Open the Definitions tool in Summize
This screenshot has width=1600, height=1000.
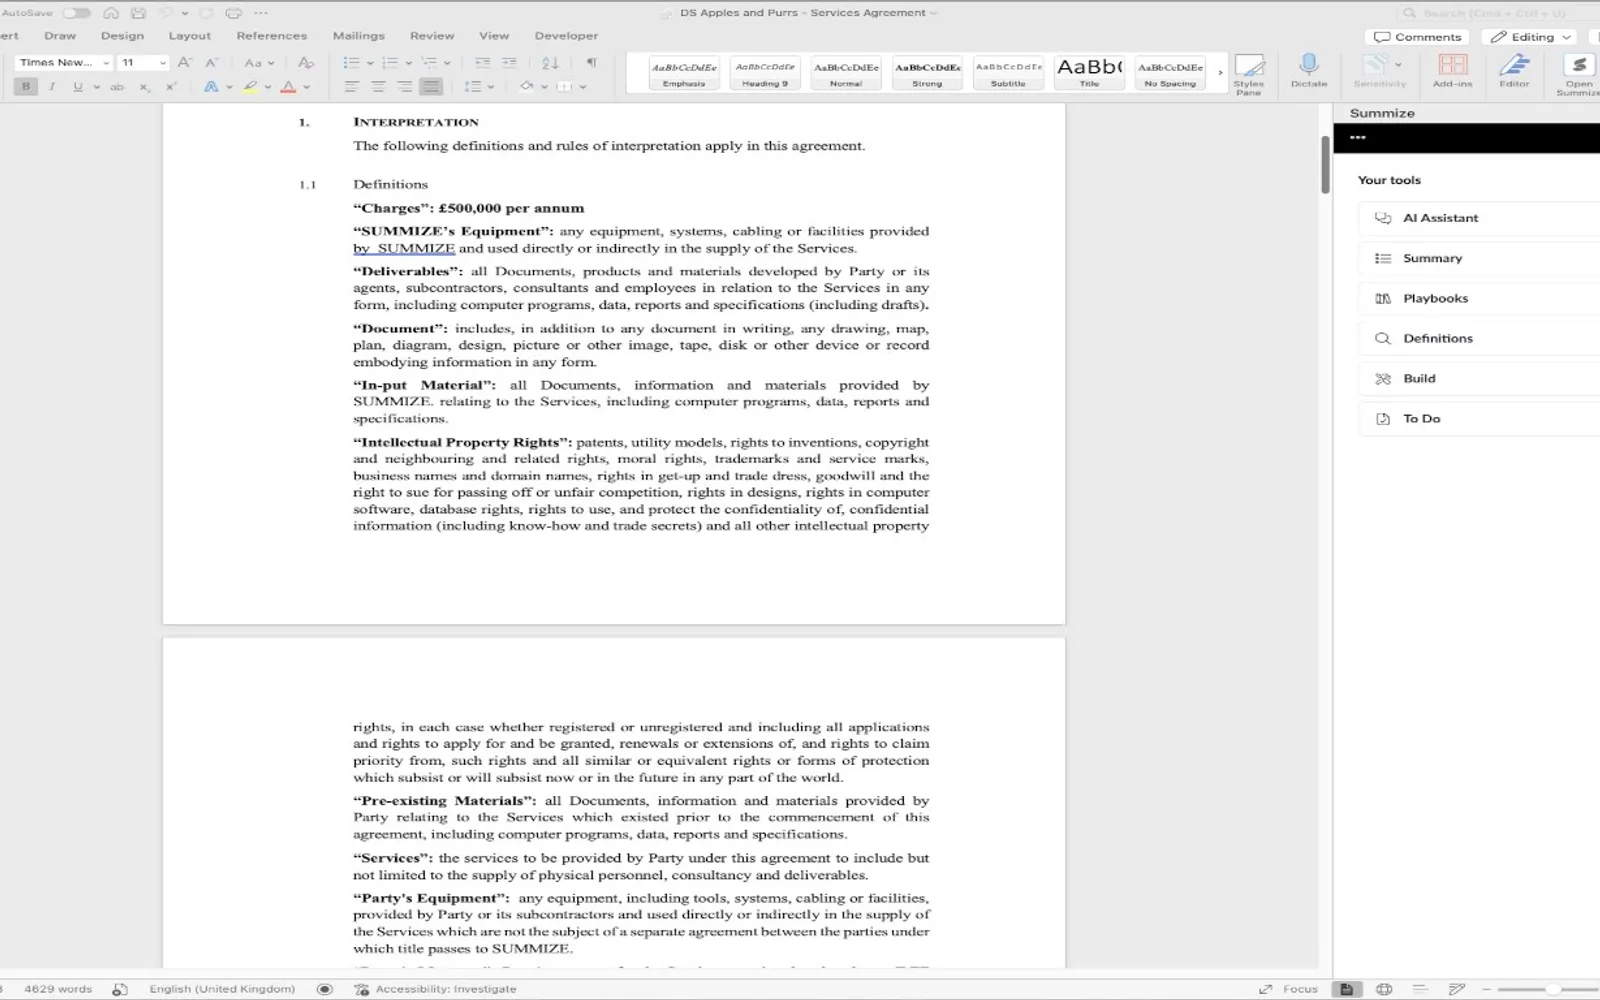(x=1478, y=338)
